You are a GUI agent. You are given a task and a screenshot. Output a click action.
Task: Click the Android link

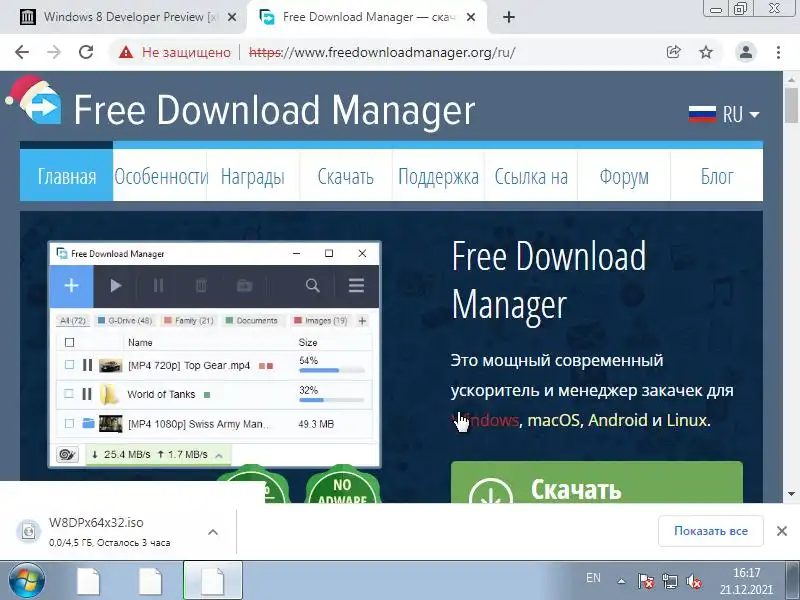(617, 420)
